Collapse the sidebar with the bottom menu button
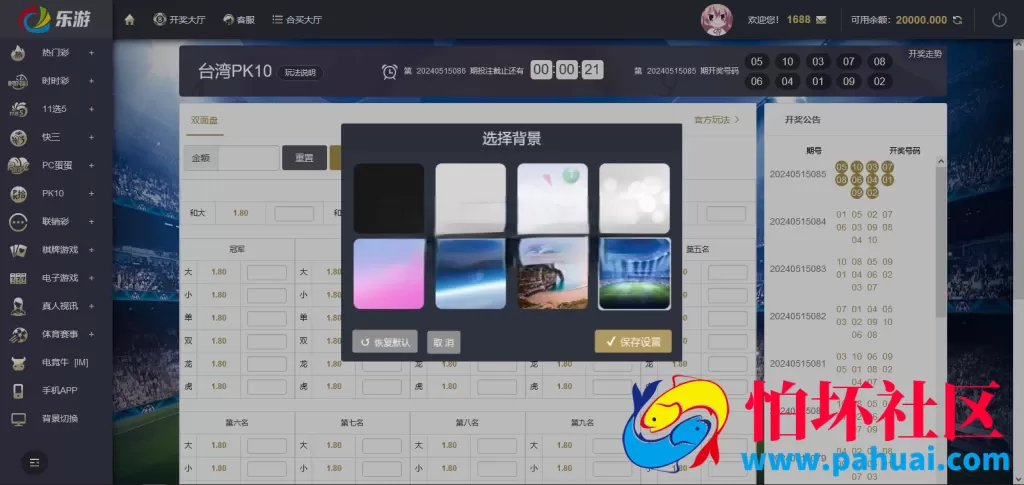 [x=35, y=462]
